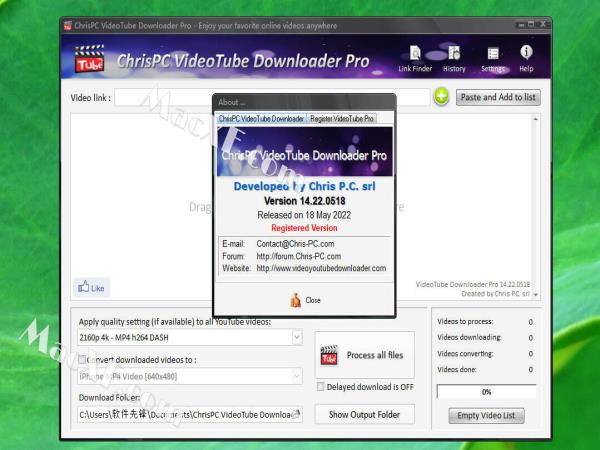Click Released on 18 May 2022 text
The image size is (600, 450).
click(304, 215)
